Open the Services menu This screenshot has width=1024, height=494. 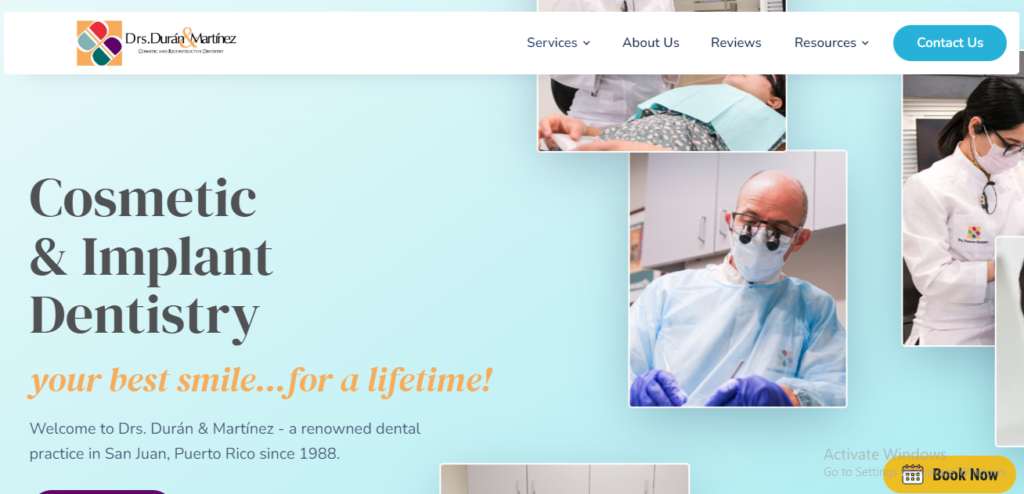coord(558,43)
